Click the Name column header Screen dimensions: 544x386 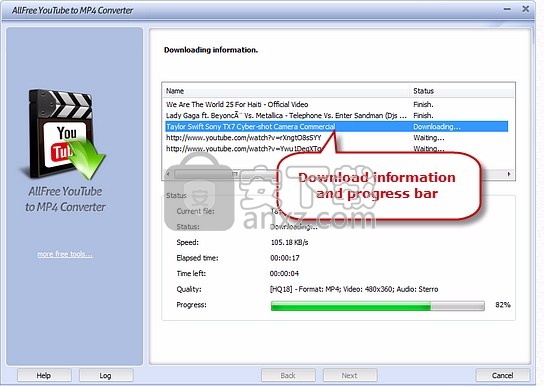coord(286,91)
